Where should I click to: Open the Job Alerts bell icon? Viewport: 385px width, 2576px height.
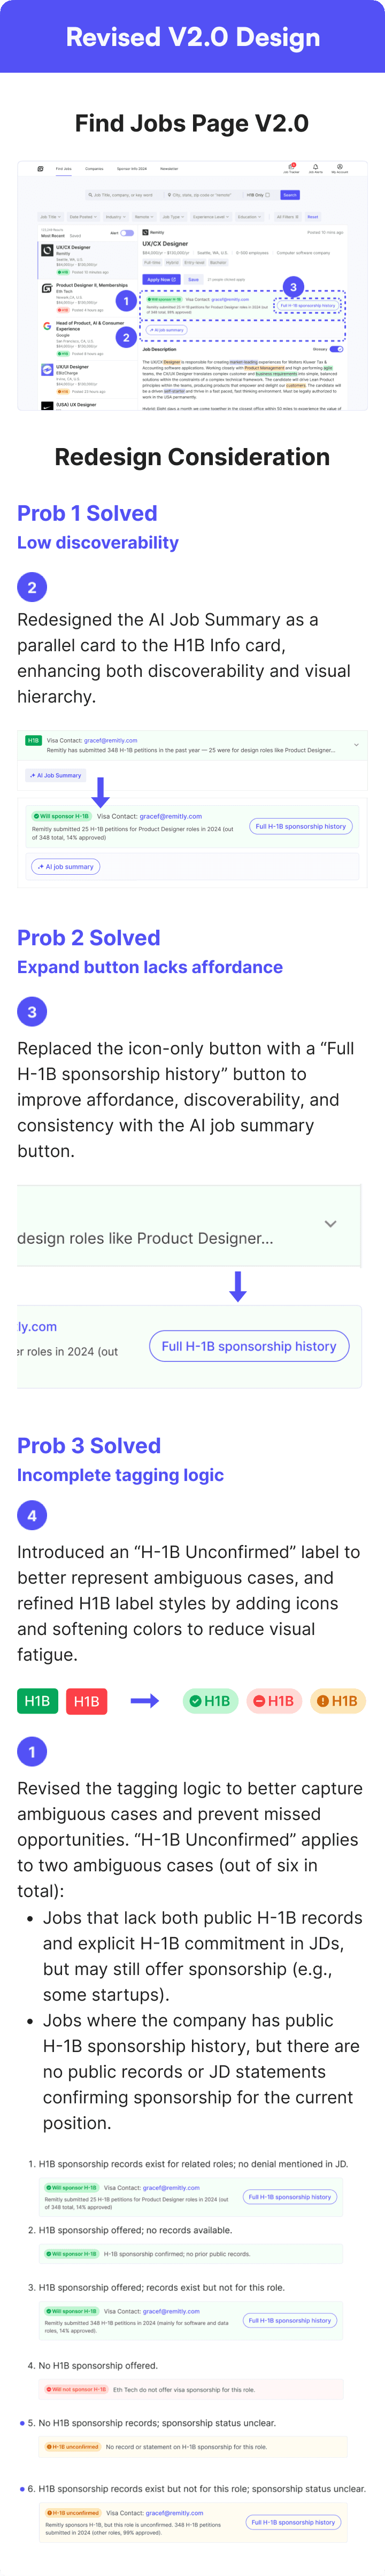(315, 167)
